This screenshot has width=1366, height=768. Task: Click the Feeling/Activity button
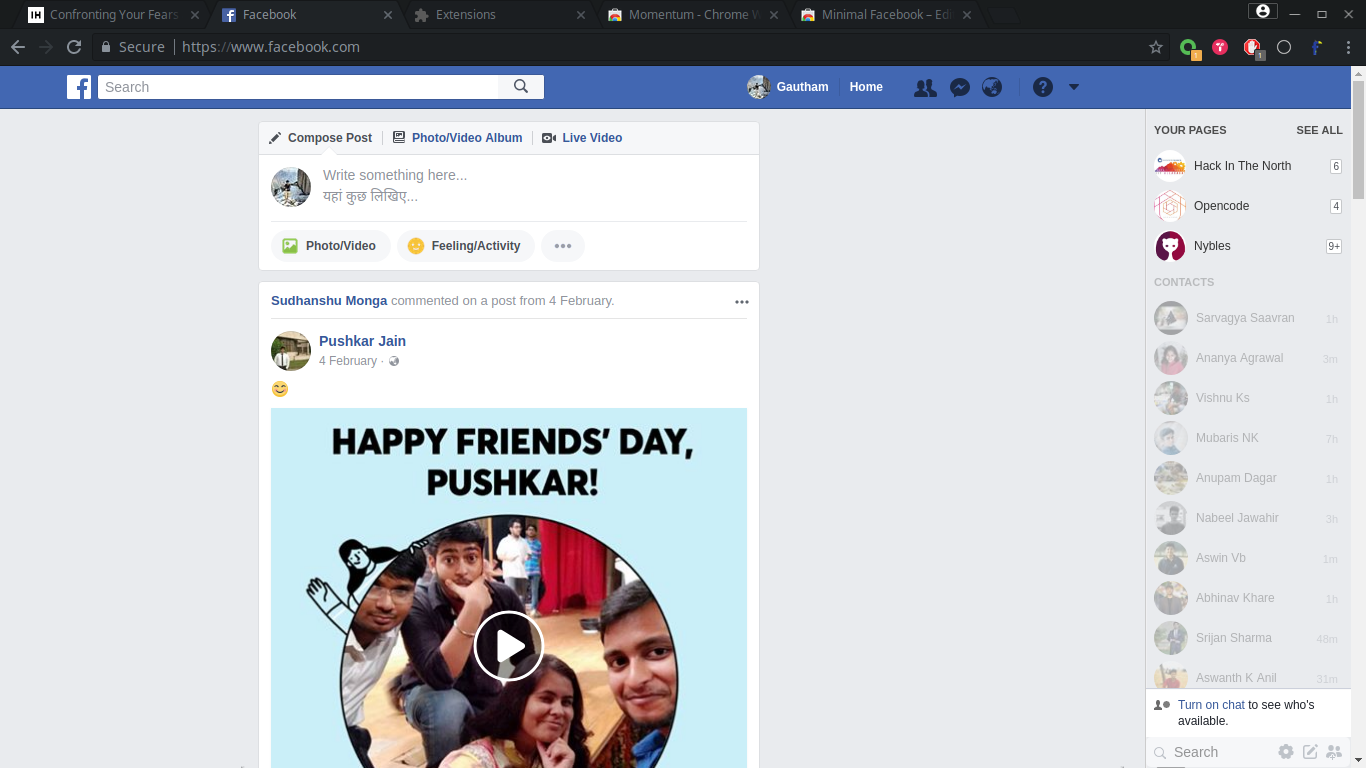click(465, 246)
